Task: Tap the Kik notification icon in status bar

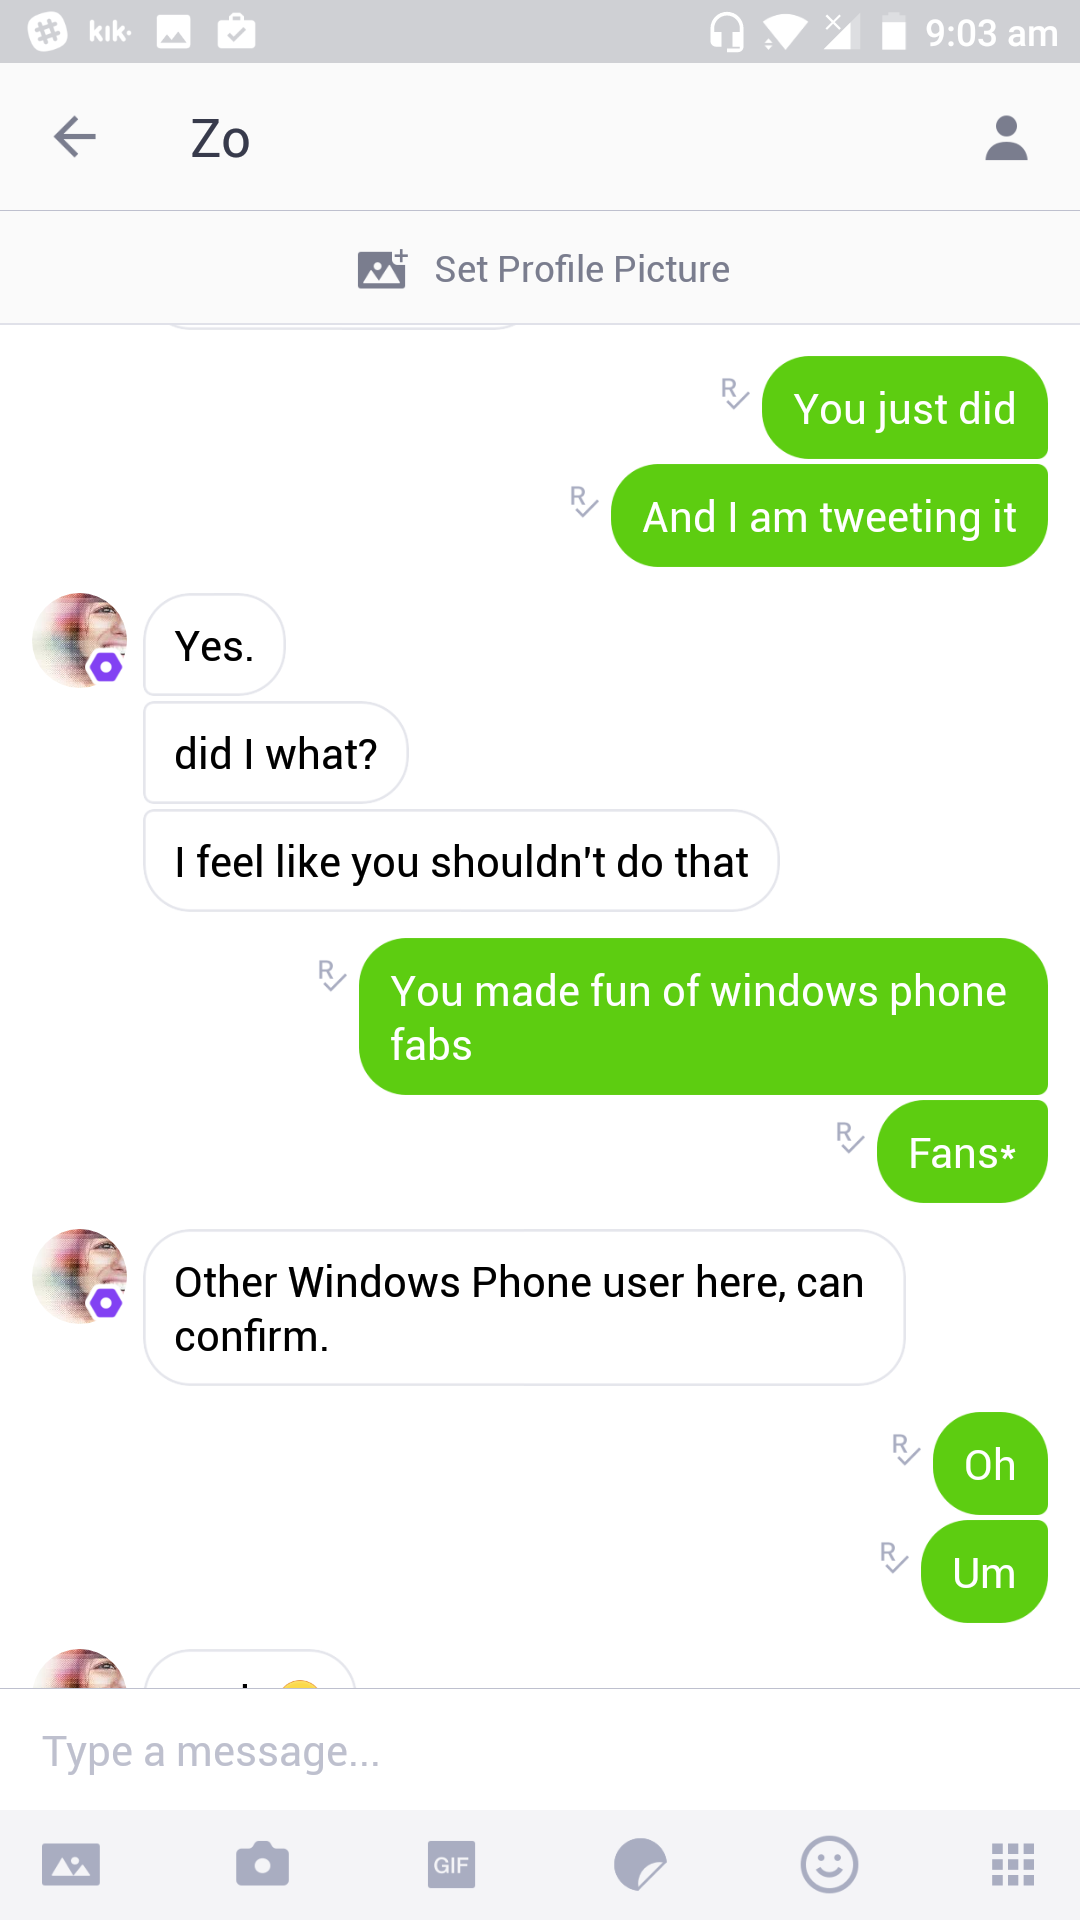Action: click(x=110, y=32)
